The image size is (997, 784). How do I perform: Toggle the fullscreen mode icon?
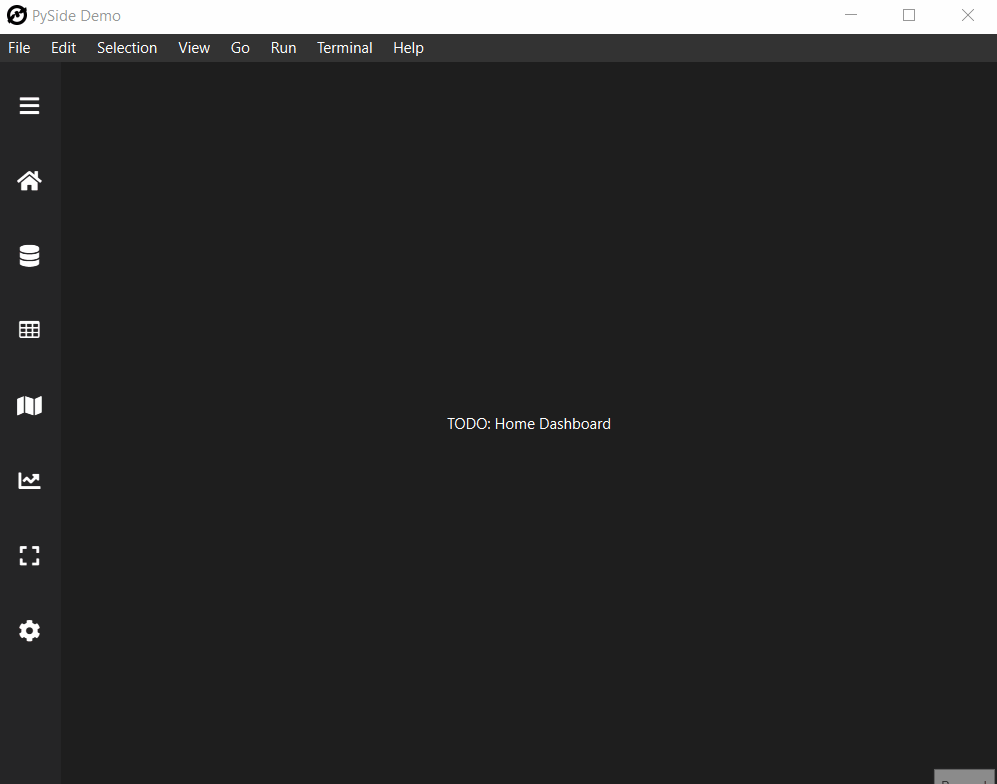[x=29, y=555]
